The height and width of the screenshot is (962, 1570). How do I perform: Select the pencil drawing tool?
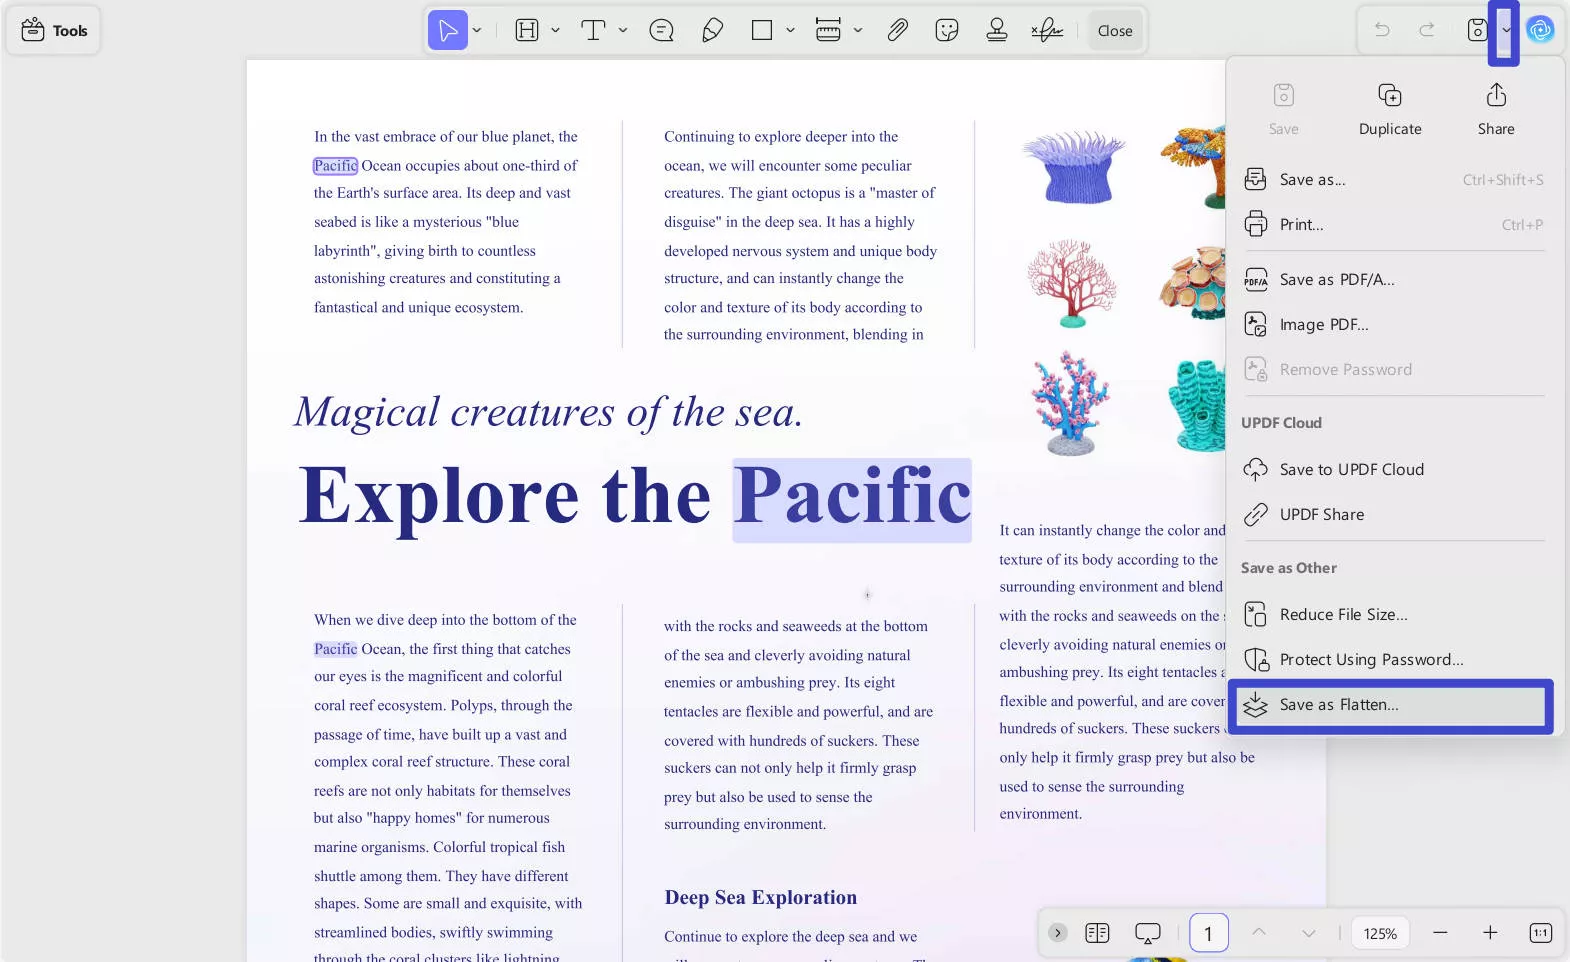[x=712, y=31]
